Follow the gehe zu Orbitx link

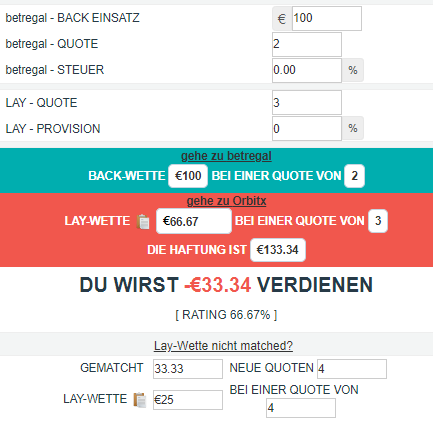coord(226,201)
